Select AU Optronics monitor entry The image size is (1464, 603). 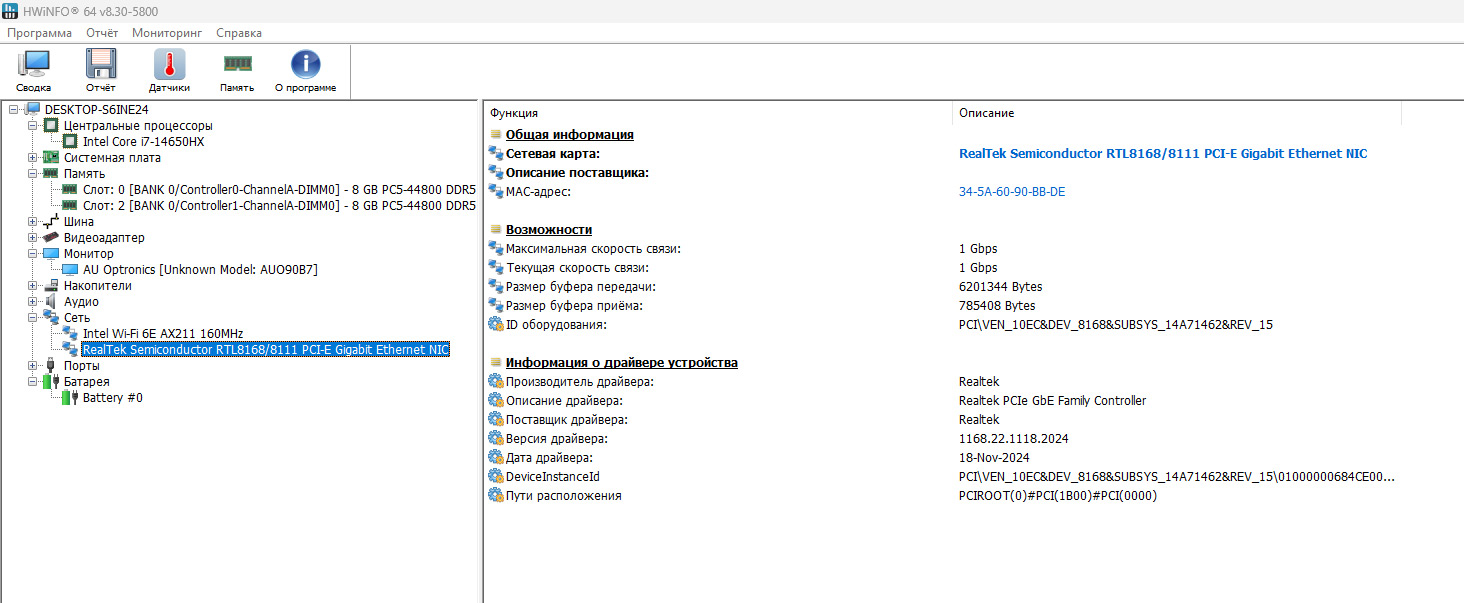[x=200, y=270]
